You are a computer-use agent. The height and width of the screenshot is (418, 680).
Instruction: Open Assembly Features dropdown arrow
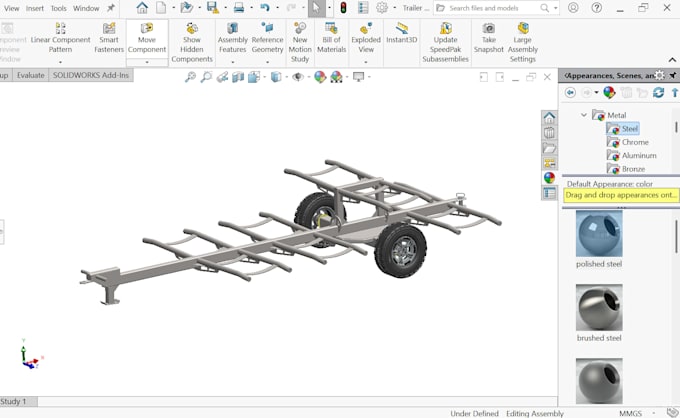[x=232, y=62]
